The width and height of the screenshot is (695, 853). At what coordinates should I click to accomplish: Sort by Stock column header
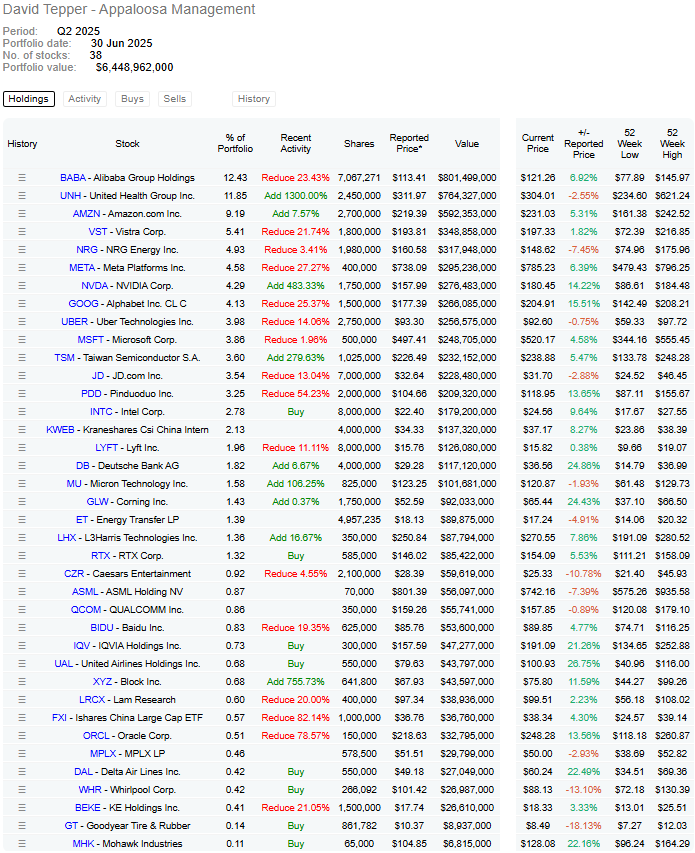tap(127, 144)
